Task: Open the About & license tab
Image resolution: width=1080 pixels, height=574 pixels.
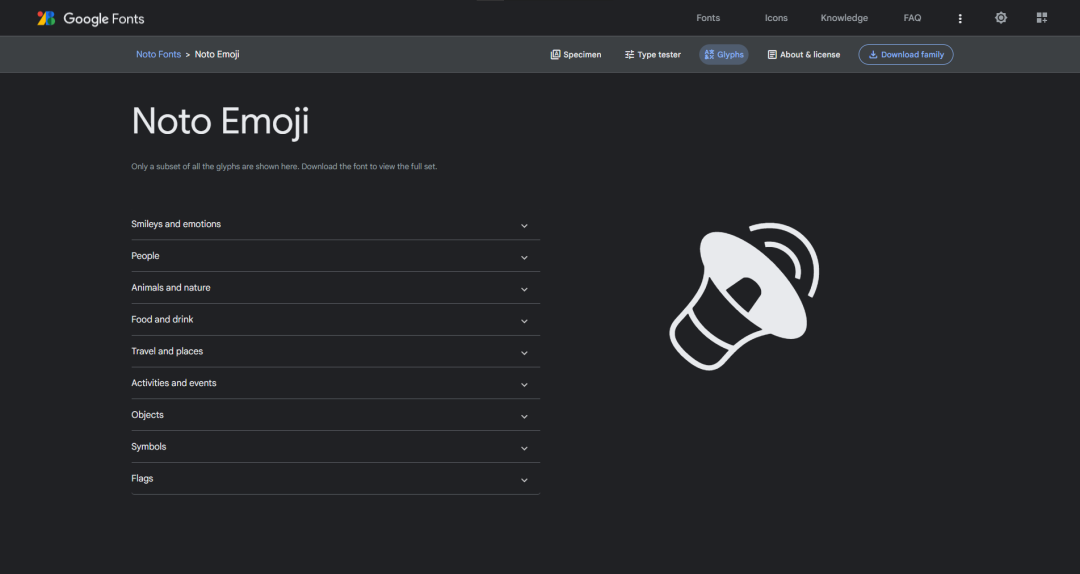Action: [804, 54]
